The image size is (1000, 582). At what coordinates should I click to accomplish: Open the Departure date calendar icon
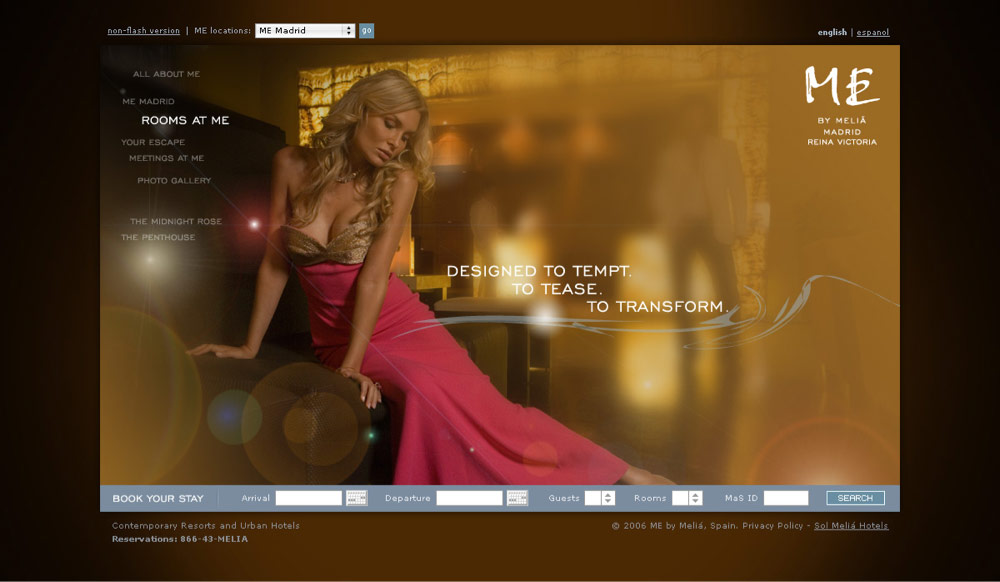(x=517, y=498)
